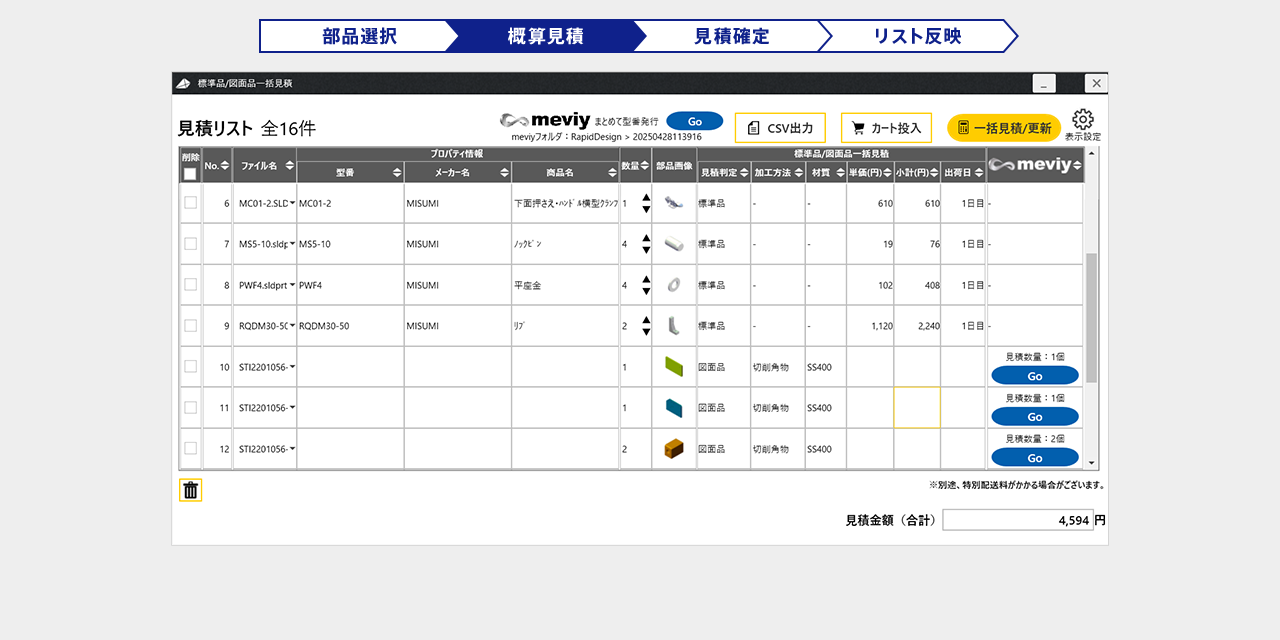Expand the MC01-2.SLD file name dropdown

click(x=292, y=203)
